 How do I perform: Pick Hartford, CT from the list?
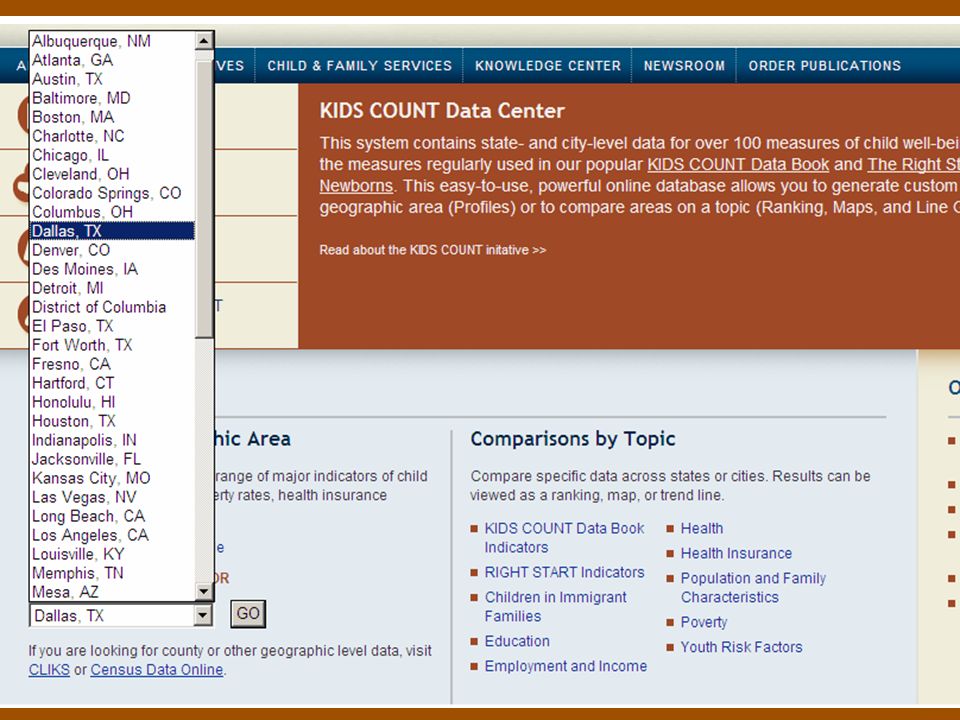coord(113,383)
